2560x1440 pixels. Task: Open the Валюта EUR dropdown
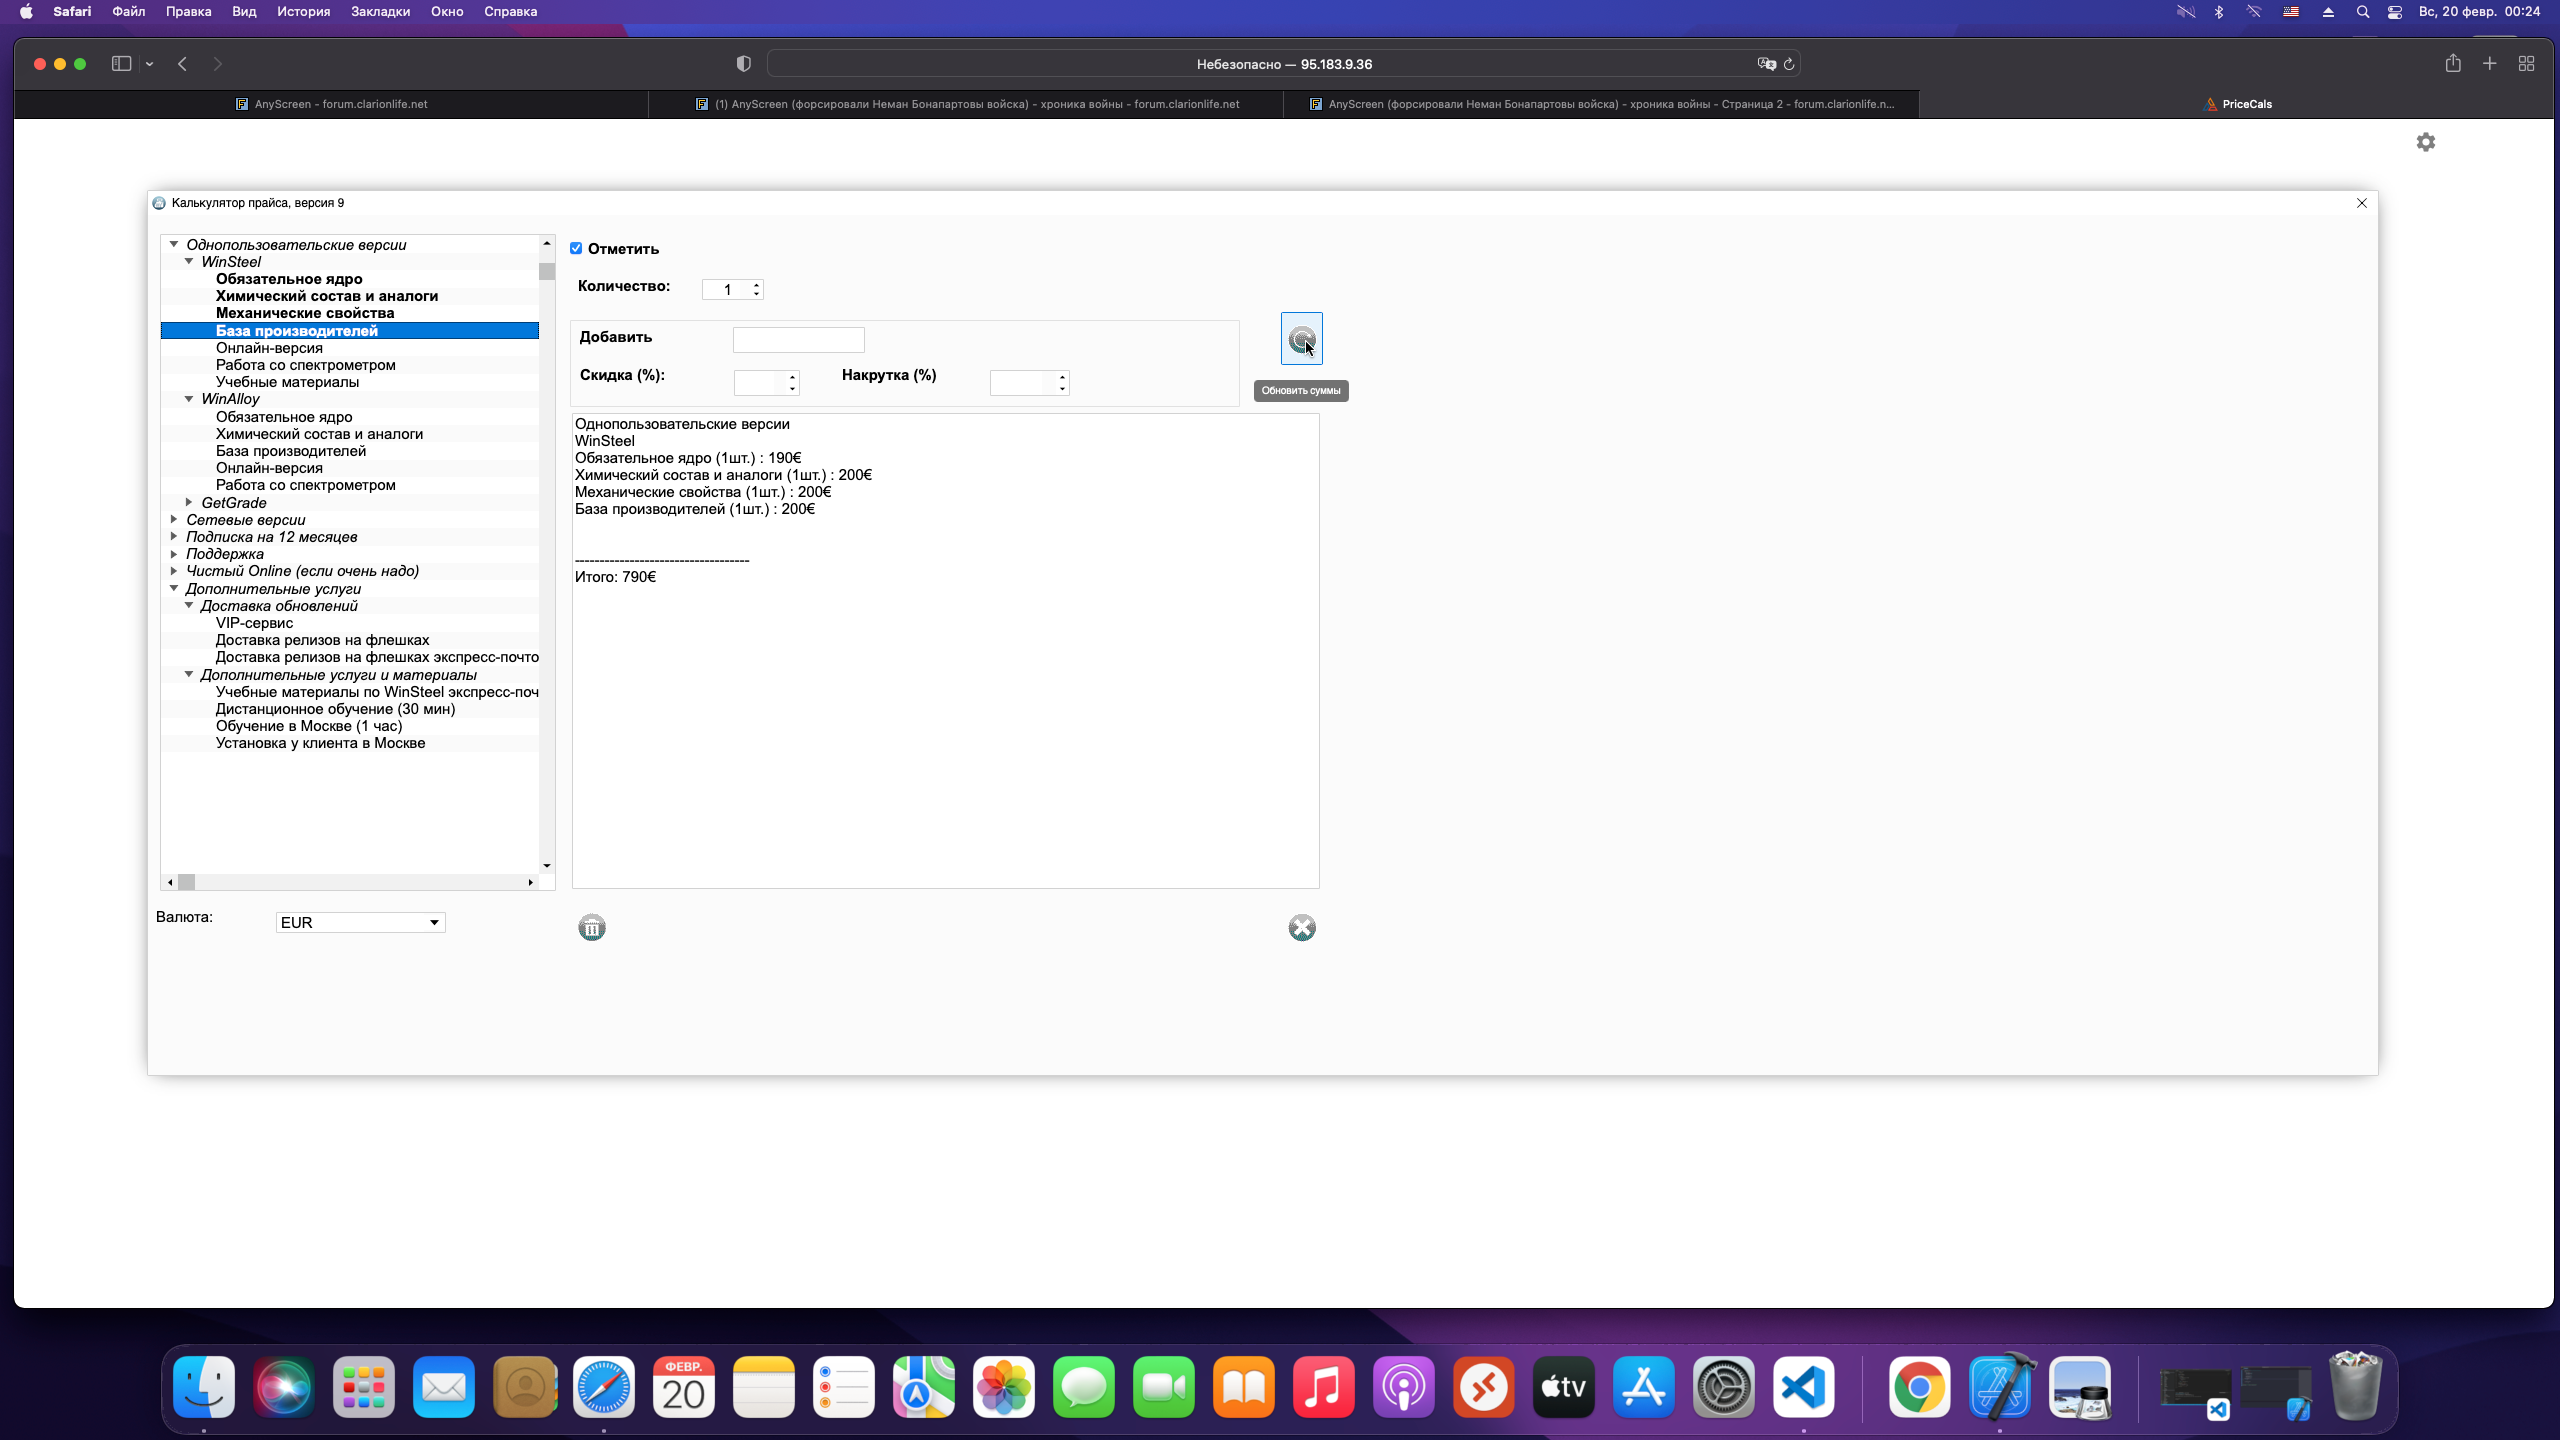(360, 922)
